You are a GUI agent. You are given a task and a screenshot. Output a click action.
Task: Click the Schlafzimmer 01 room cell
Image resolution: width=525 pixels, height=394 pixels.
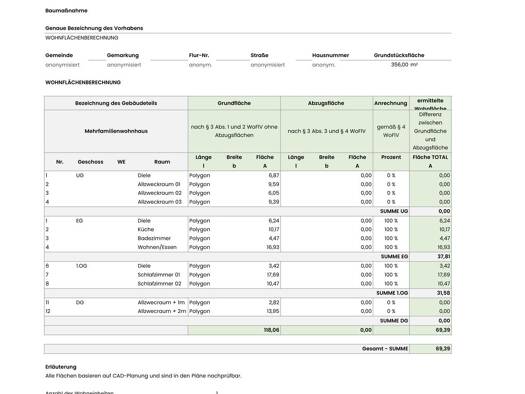coord(159,274)
